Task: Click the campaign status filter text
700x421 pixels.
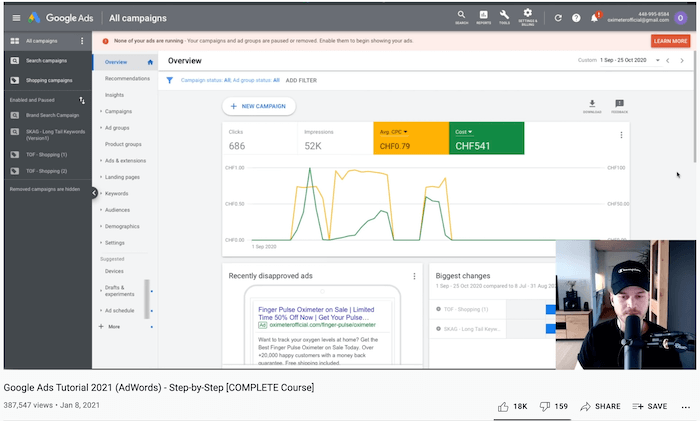Action: click(x=230, y=81)
